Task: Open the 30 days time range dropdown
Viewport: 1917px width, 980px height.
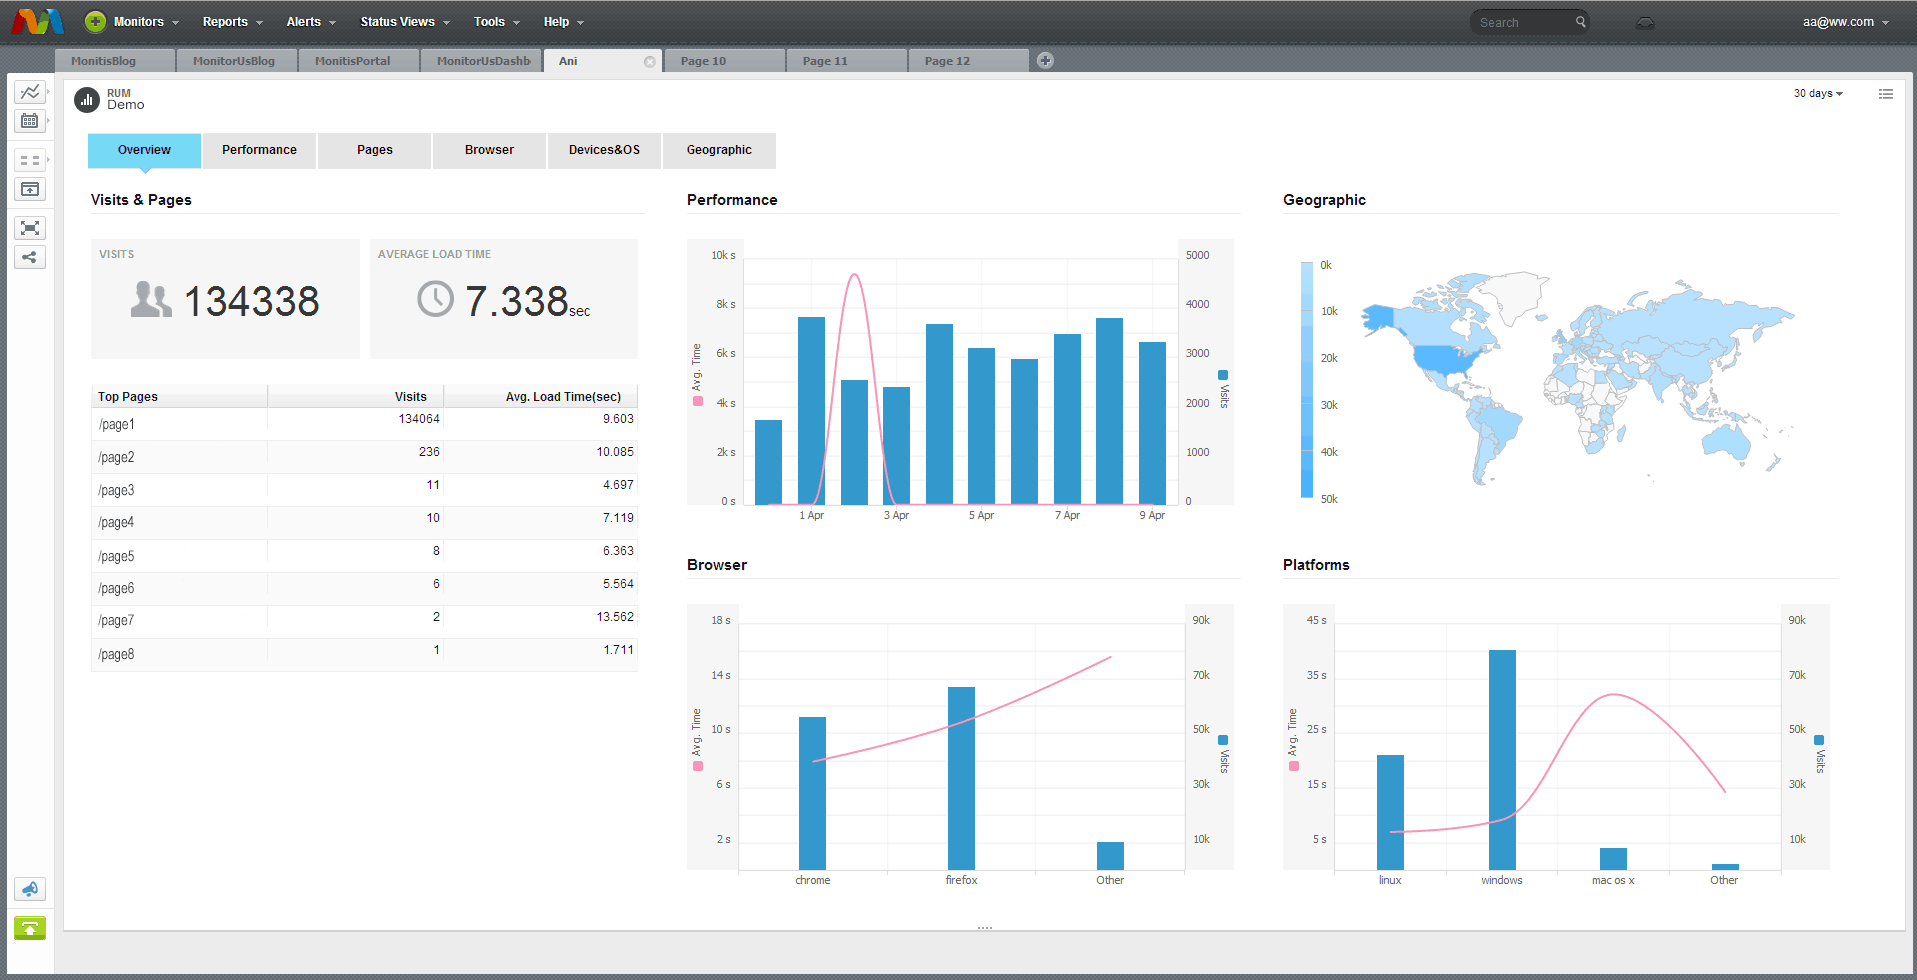Action: tap(1817, 93)
